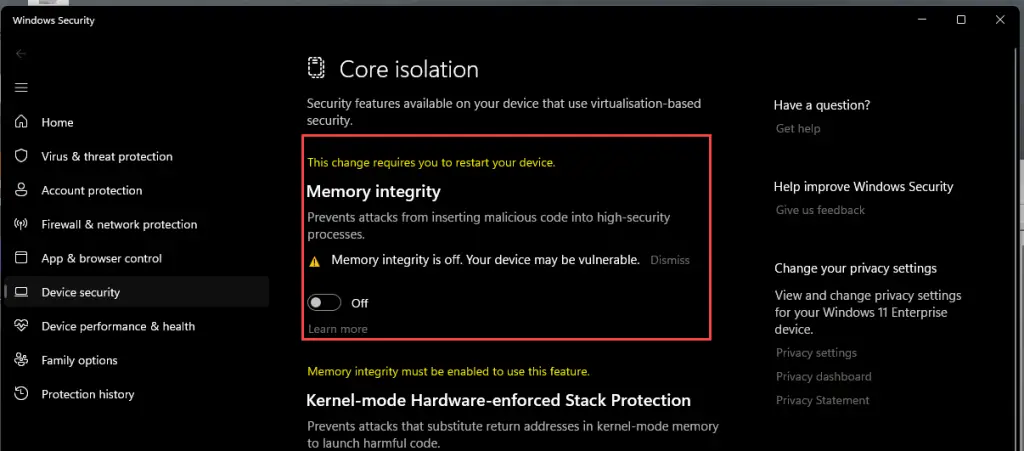Click the Get help link
The image size is (1024, 451).
tap(798, 128)
